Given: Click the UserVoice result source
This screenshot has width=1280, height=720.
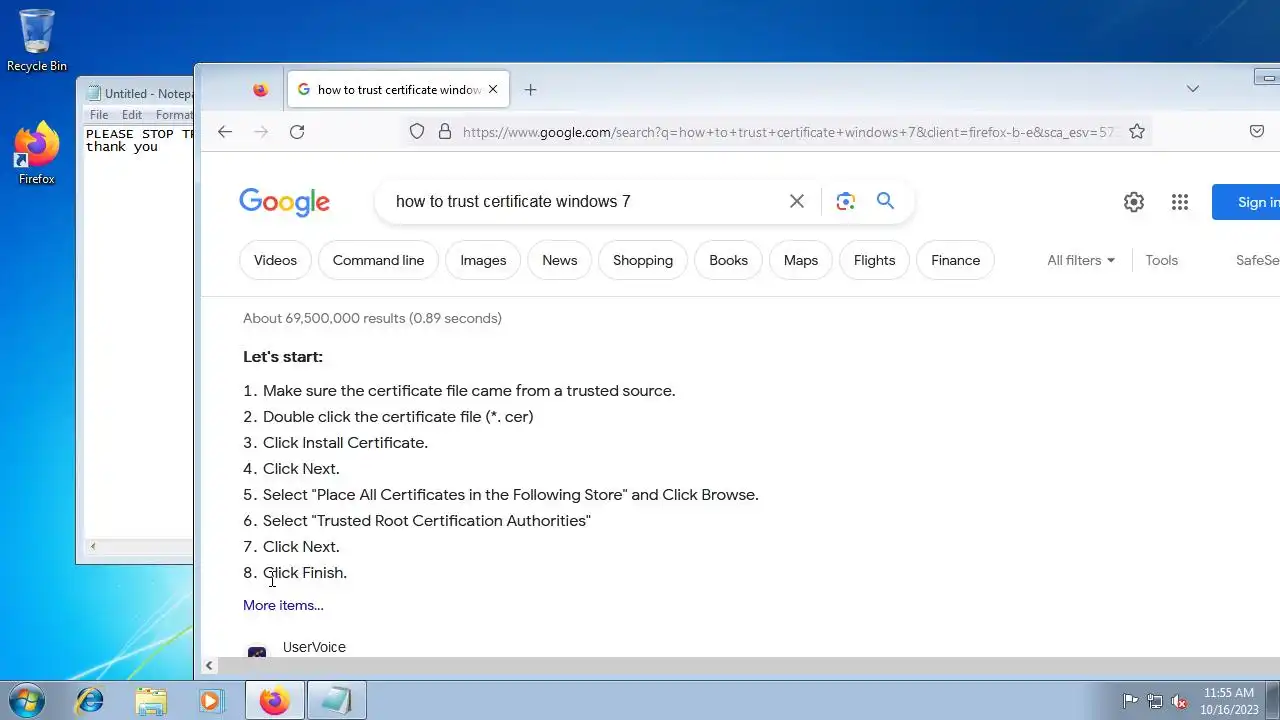Looking at the screenshot, I should (314, 647).
